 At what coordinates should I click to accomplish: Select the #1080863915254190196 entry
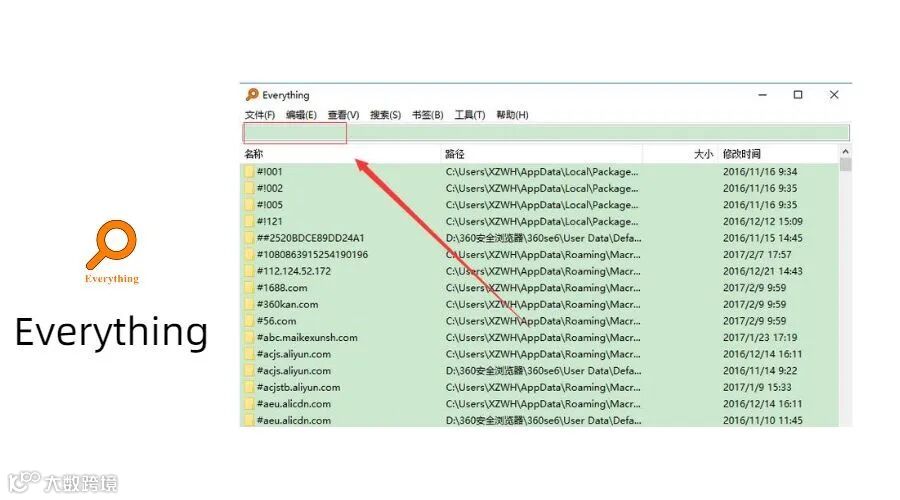coord(312,255)
